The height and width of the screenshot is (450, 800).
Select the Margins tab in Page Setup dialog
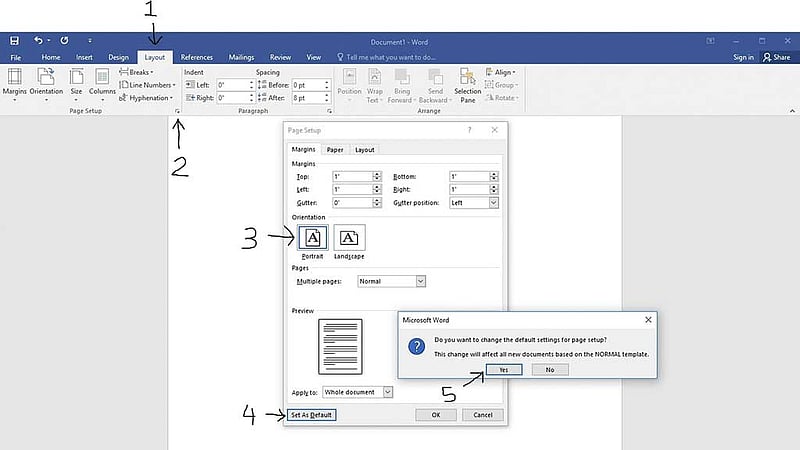pos(304,149)
